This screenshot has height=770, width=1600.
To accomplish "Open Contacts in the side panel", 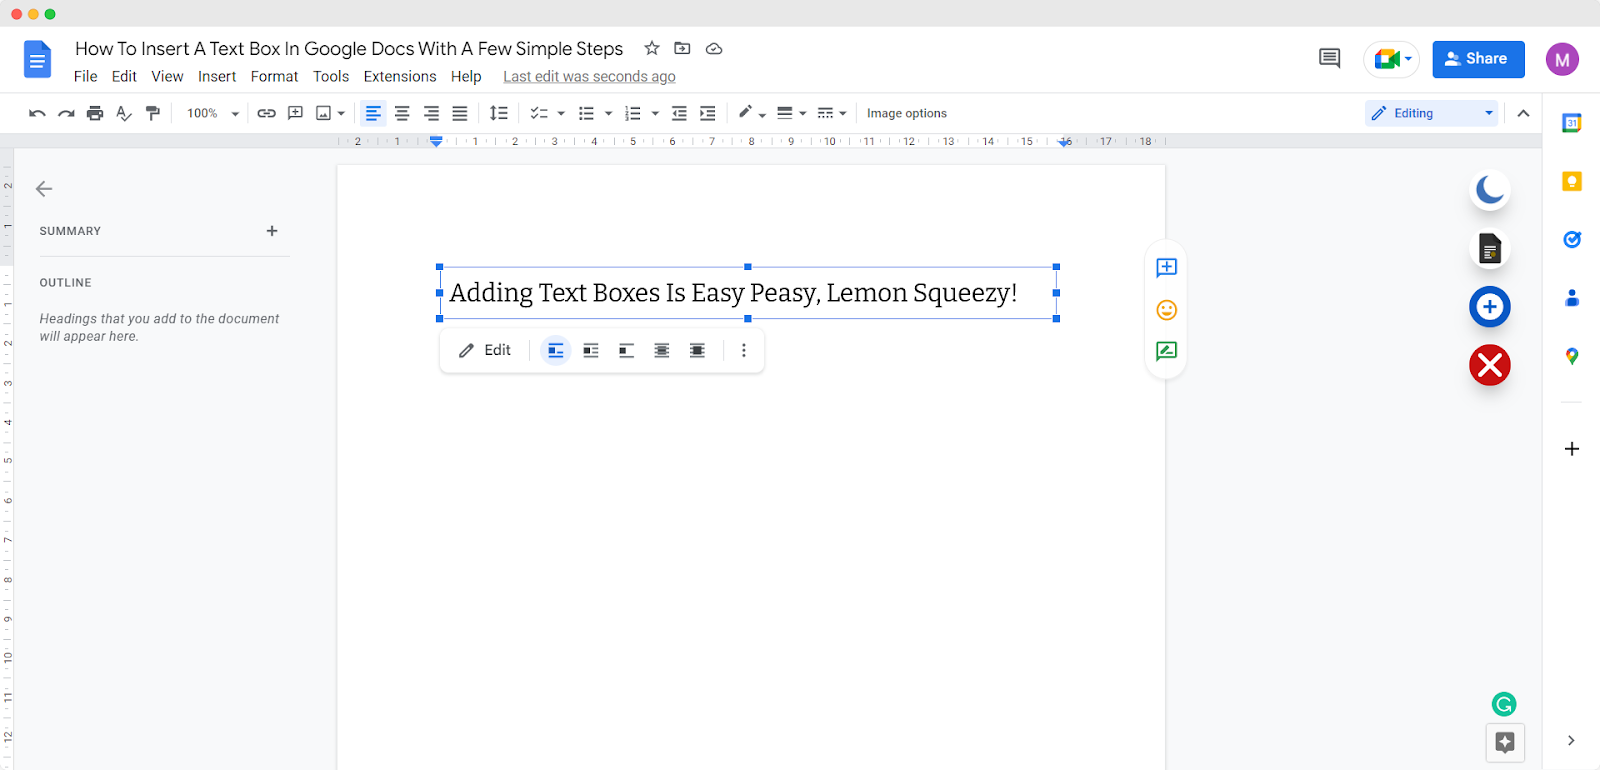I will tap(1572, 297).
